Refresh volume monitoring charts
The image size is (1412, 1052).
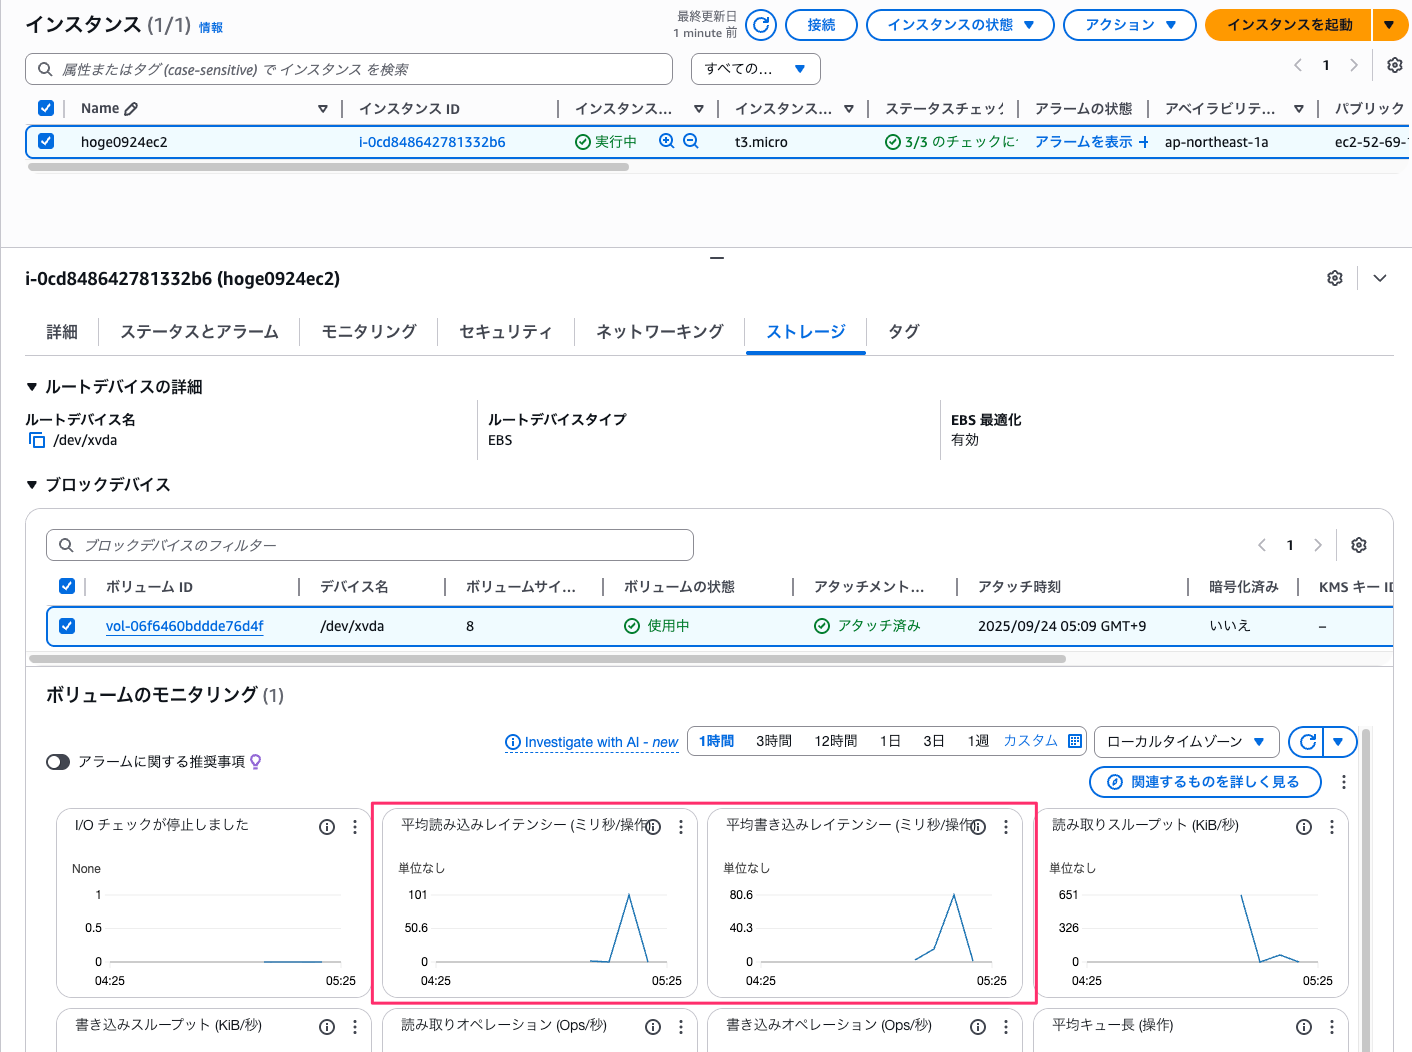[x=1307, y=742]
